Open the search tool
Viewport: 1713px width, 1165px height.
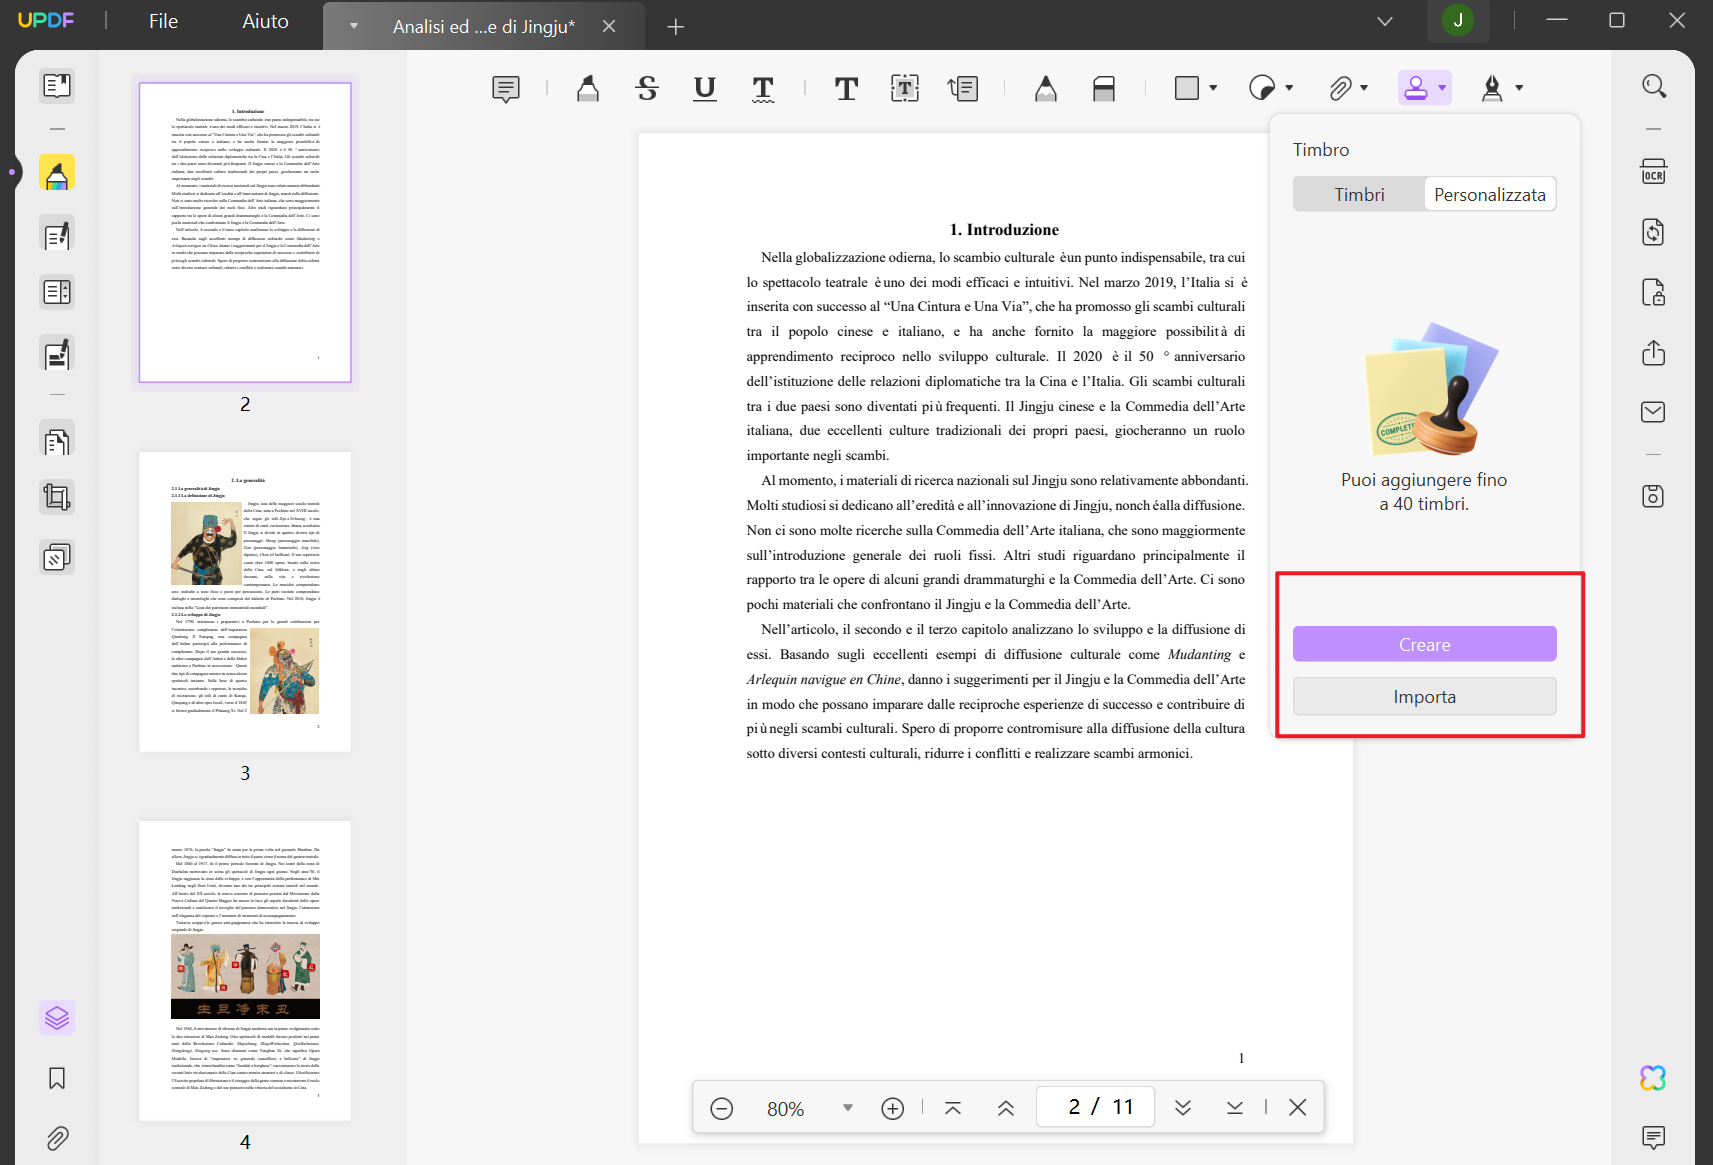[x=1654, y=85]
